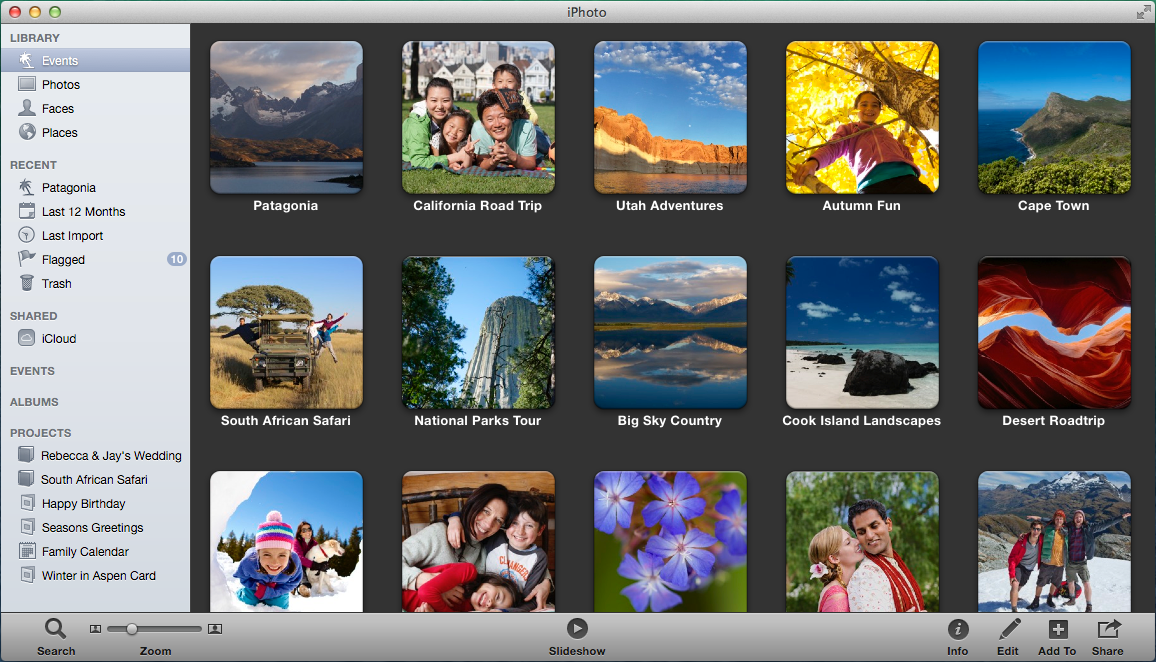Viewport: 1156px width, 662px height.
Task: Click the Big Sky Country event title
Action: 670,421
